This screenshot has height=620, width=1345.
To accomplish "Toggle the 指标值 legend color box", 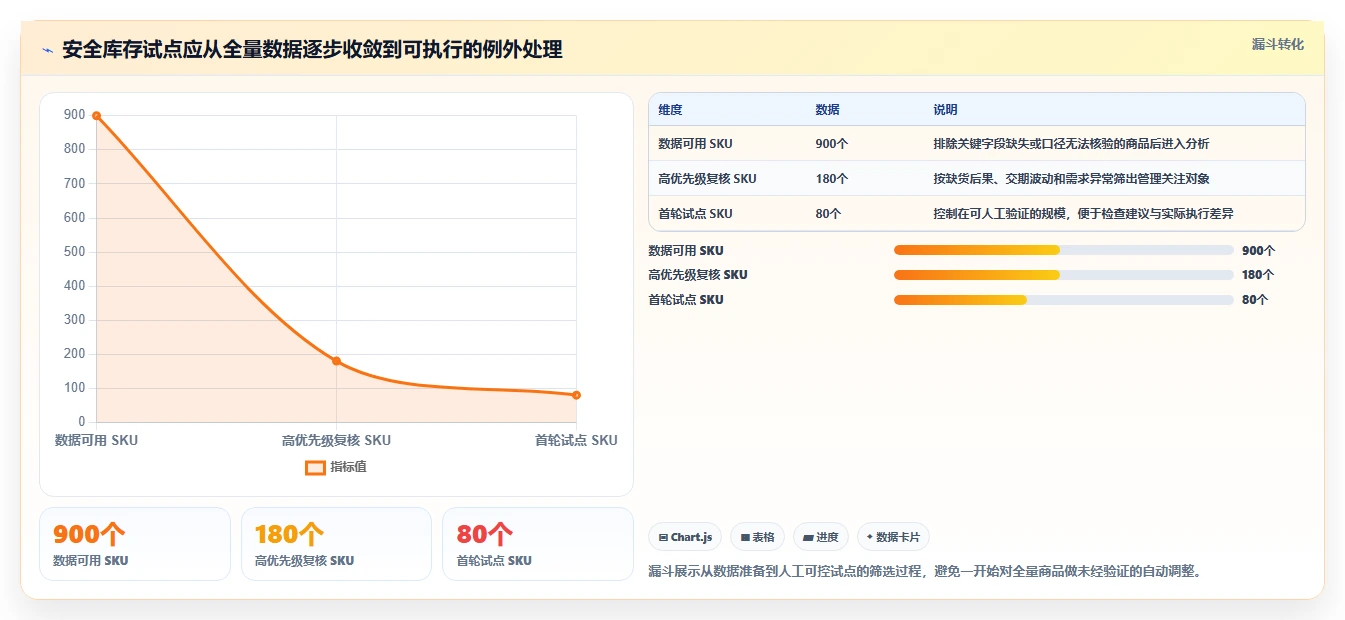I will (315, 467).
